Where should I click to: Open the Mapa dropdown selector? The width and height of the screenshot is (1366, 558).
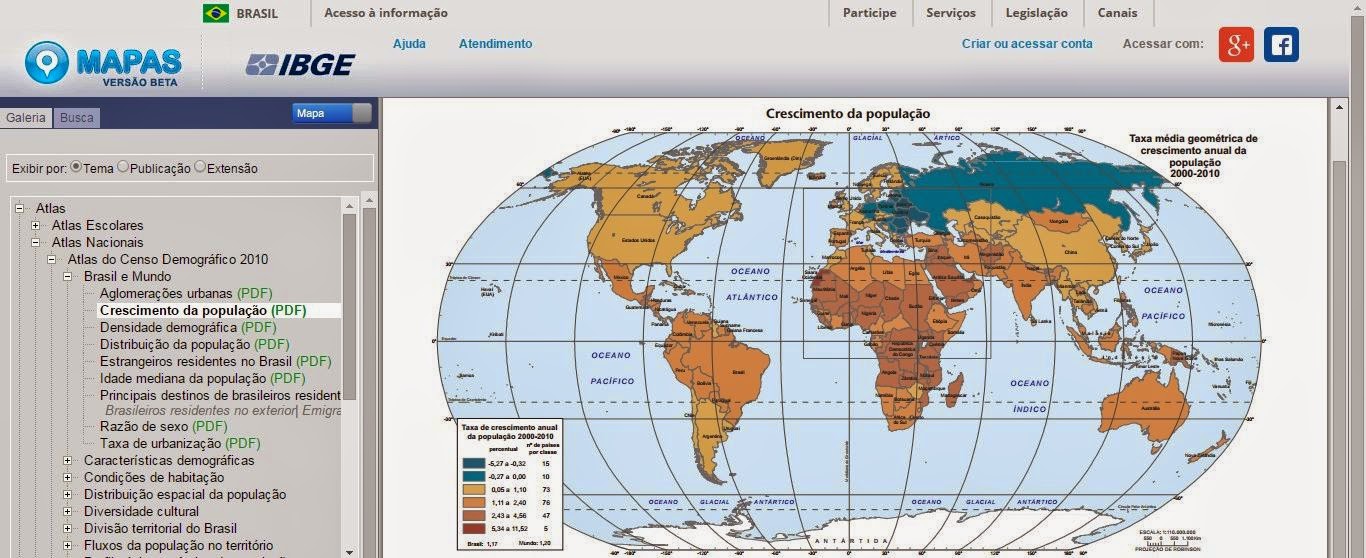click(332, 113)
